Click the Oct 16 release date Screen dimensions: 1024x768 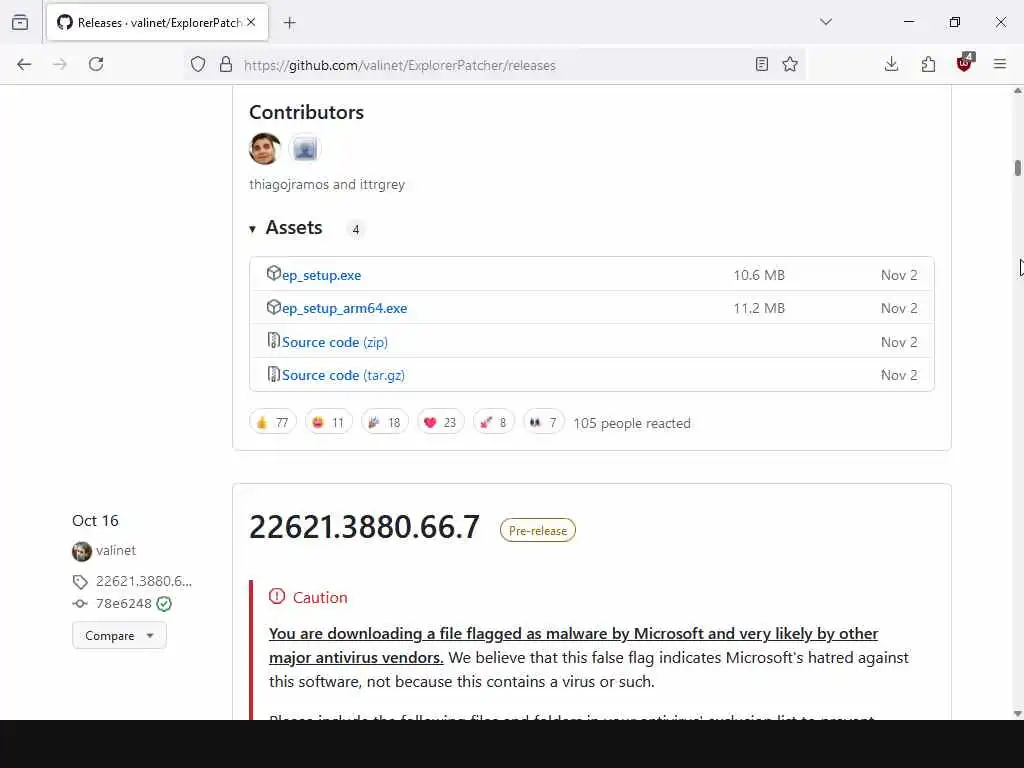tap(95, 520)
